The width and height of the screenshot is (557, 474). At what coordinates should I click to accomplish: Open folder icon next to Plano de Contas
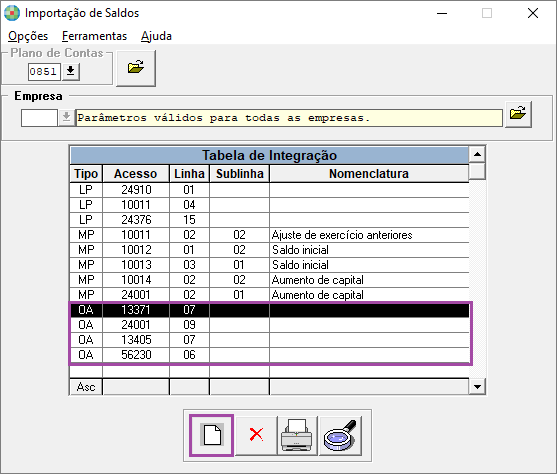pos(136,68)
